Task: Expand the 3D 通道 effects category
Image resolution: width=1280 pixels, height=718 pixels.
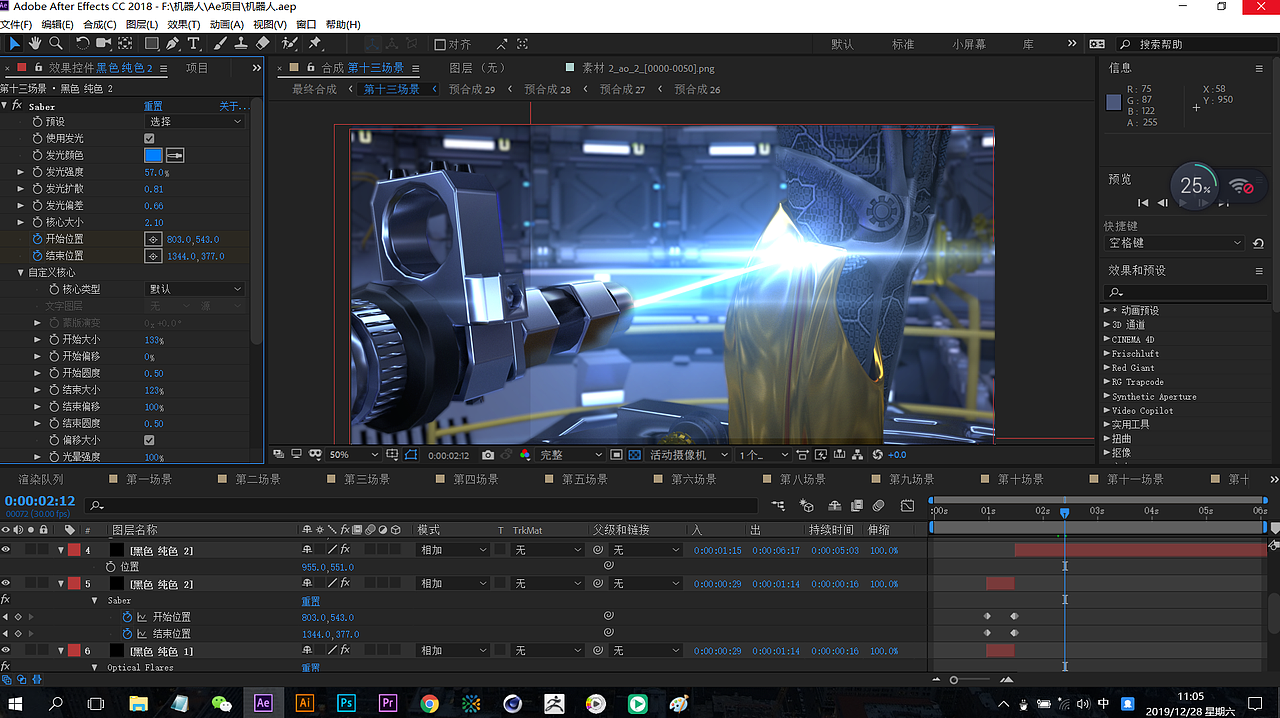Action: click(x=1105, y=325)
